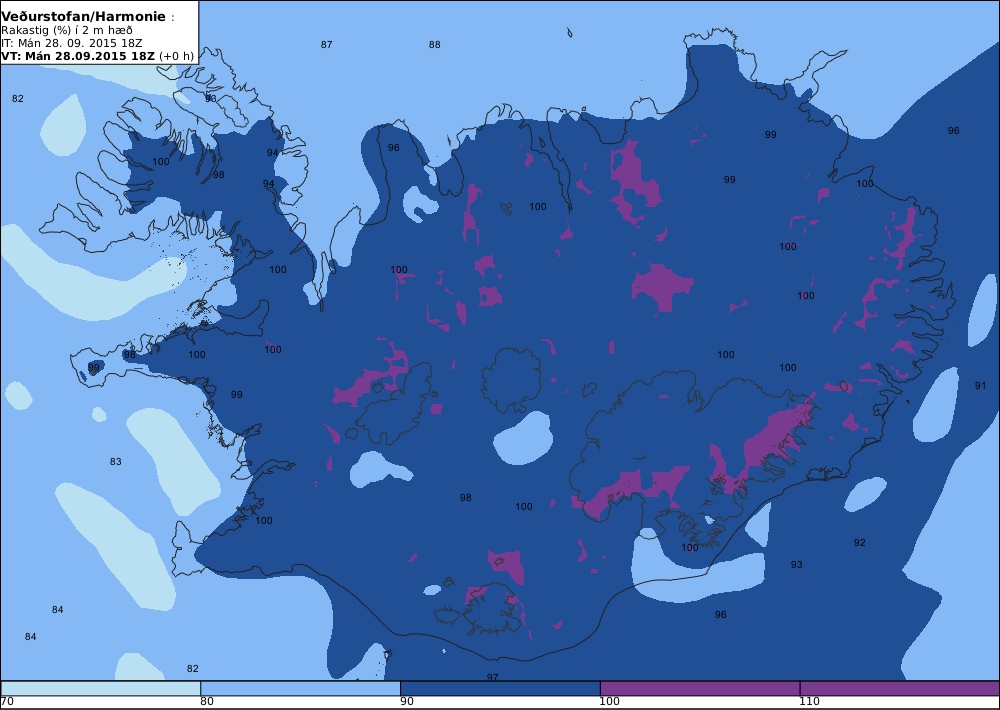This screenshot has height=710, width=1000.
Task: Pick the purple 100–110 legend swatch
Action: 700,688
